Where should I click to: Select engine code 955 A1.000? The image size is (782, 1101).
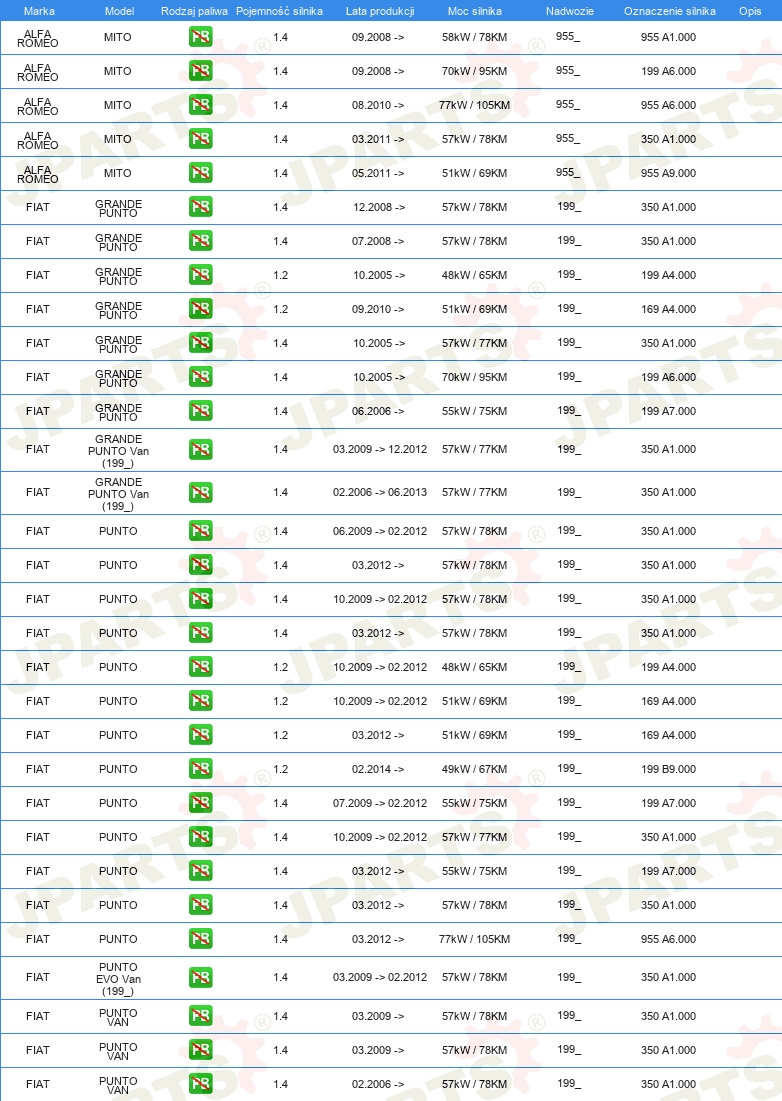[668, 37]
